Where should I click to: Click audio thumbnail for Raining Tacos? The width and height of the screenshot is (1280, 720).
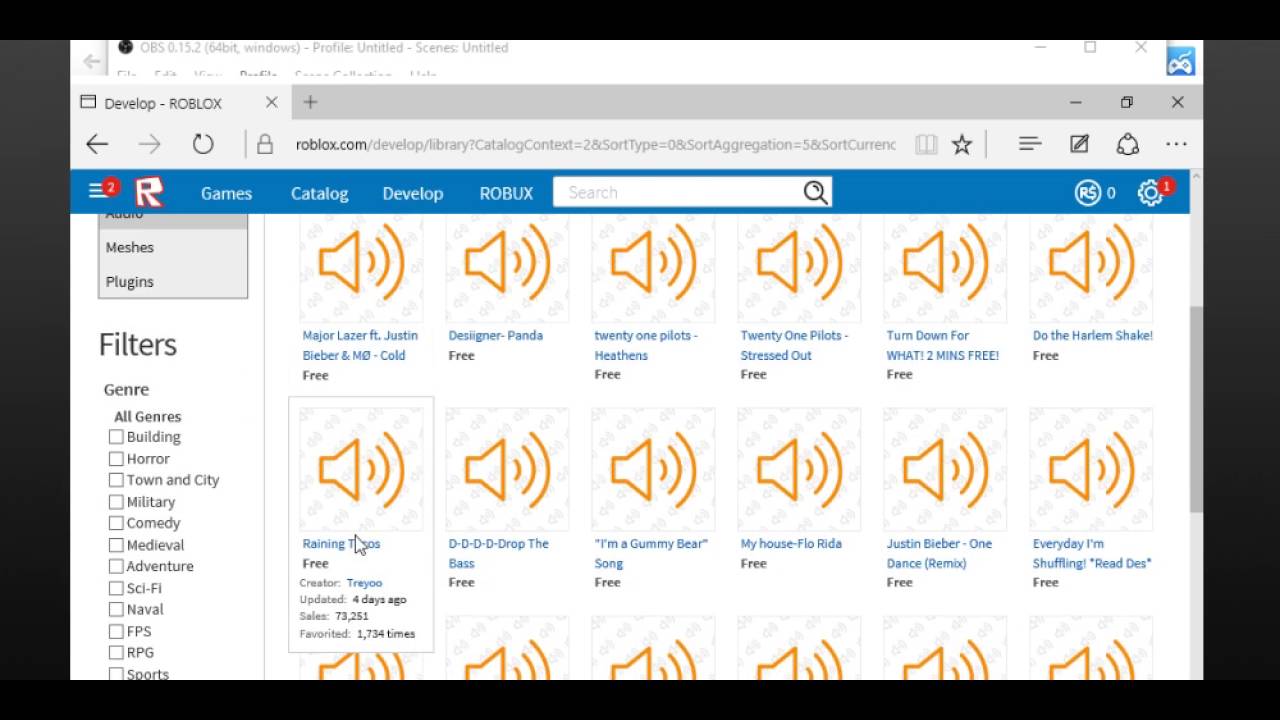coord(361,470)
